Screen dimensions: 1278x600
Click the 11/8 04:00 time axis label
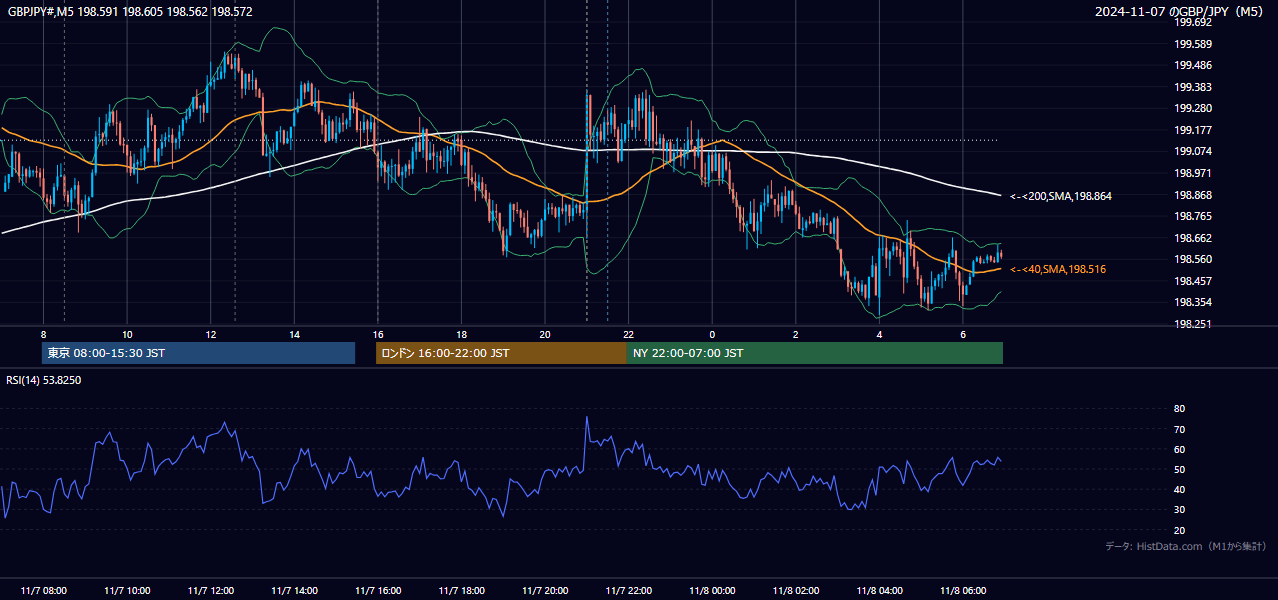(x=879, y=591)
